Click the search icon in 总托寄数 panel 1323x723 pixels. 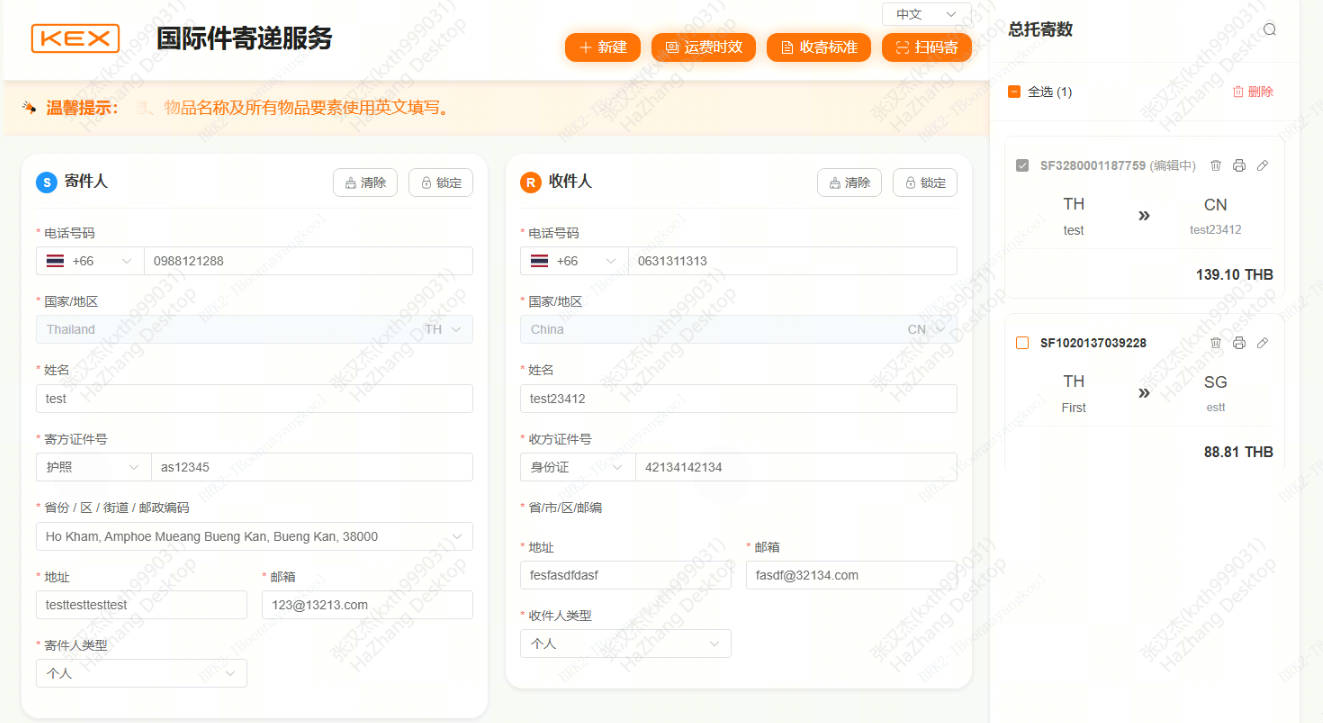pyautogui.click(x=1270, y=30)
